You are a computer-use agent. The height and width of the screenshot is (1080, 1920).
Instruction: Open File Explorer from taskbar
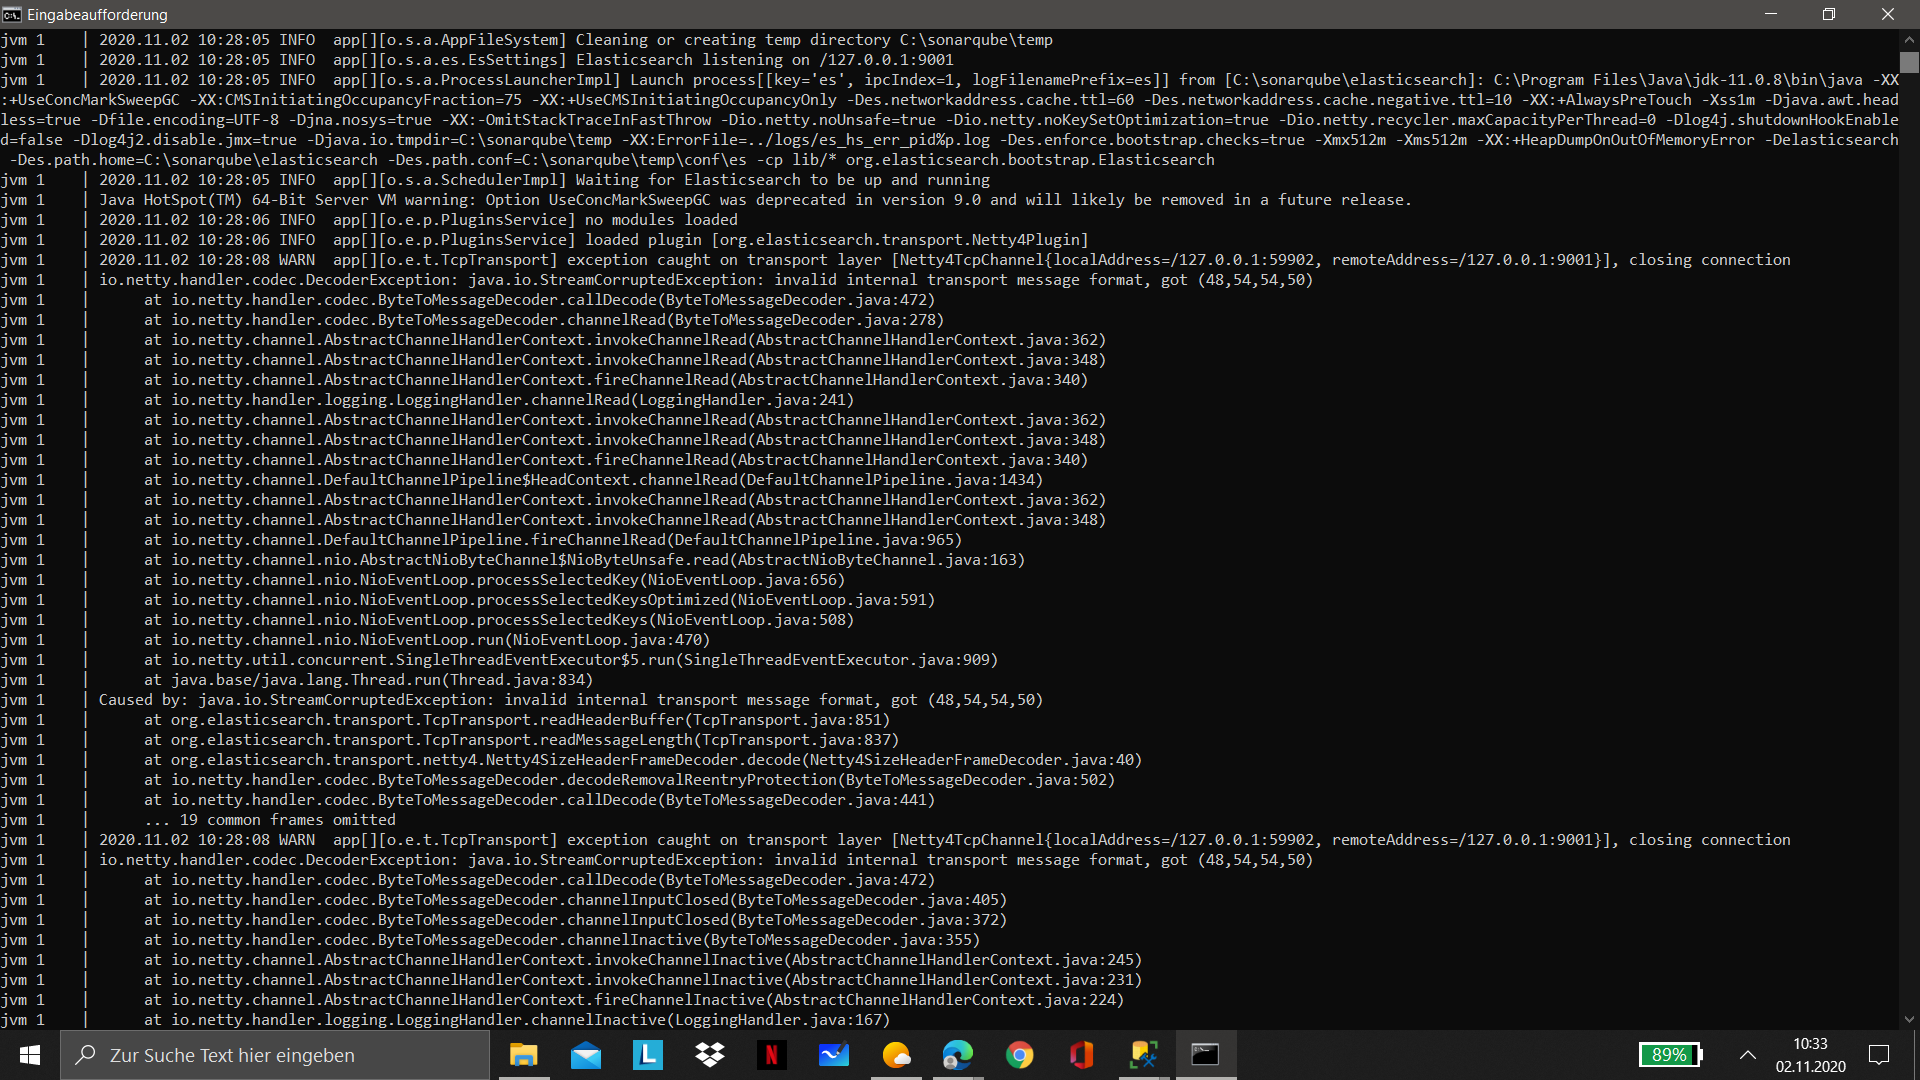click(523, 1055)
